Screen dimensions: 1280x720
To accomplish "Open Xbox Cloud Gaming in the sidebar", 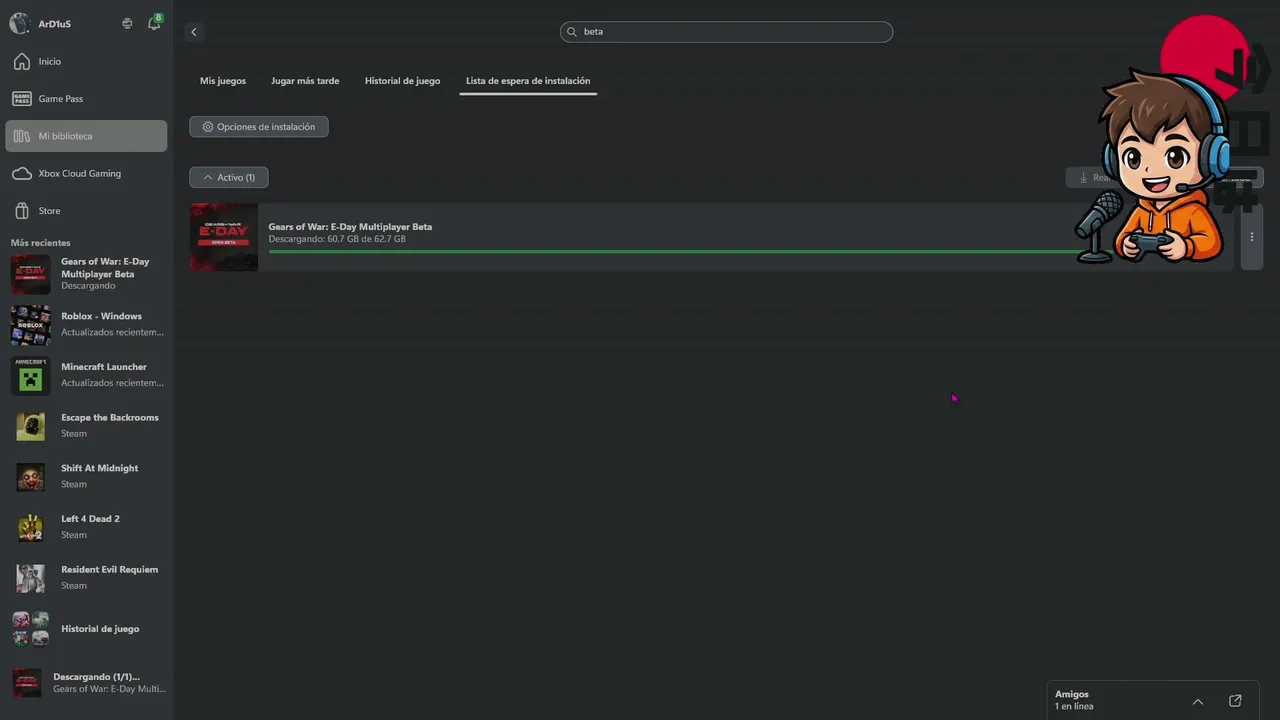I will tap(86, 174).
